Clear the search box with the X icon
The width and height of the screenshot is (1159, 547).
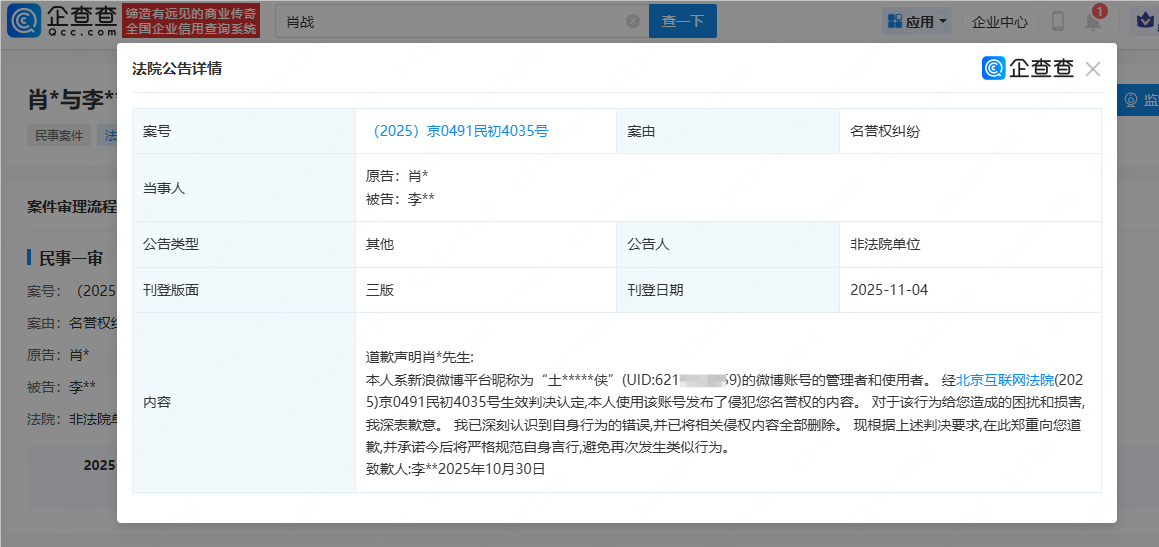tap(632, 21)
